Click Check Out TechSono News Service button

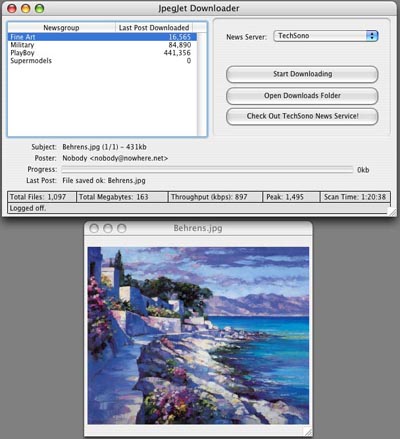302,116
